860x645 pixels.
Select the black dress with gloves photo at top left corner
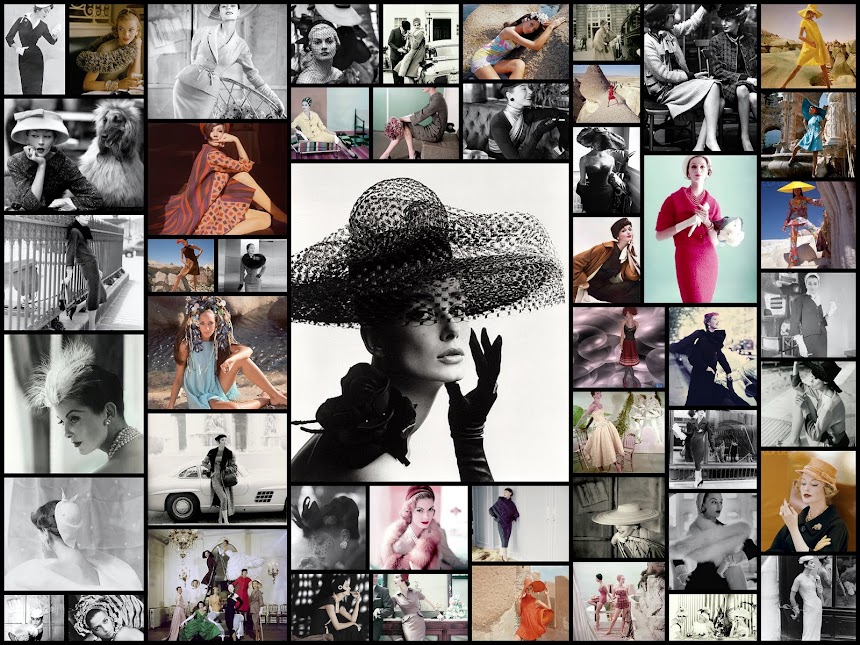(x=35, y=49)
